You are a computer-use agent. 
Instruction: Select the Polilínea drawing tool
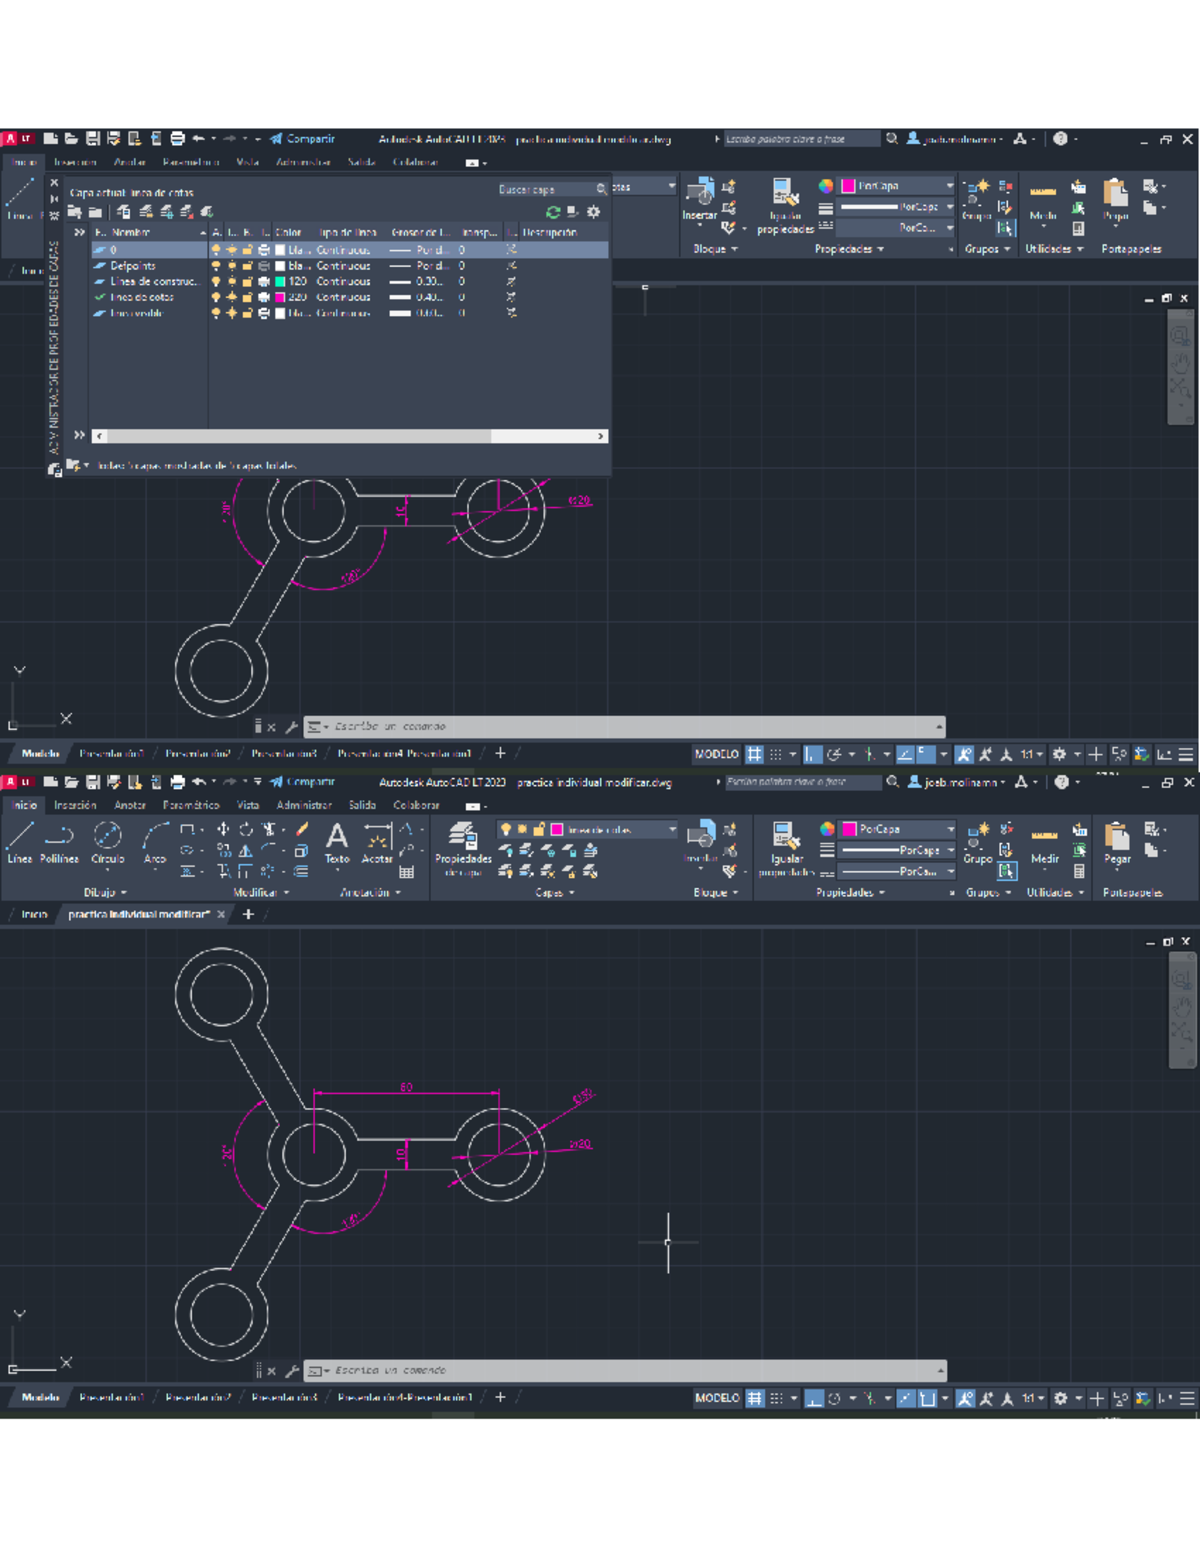point(59,841)
